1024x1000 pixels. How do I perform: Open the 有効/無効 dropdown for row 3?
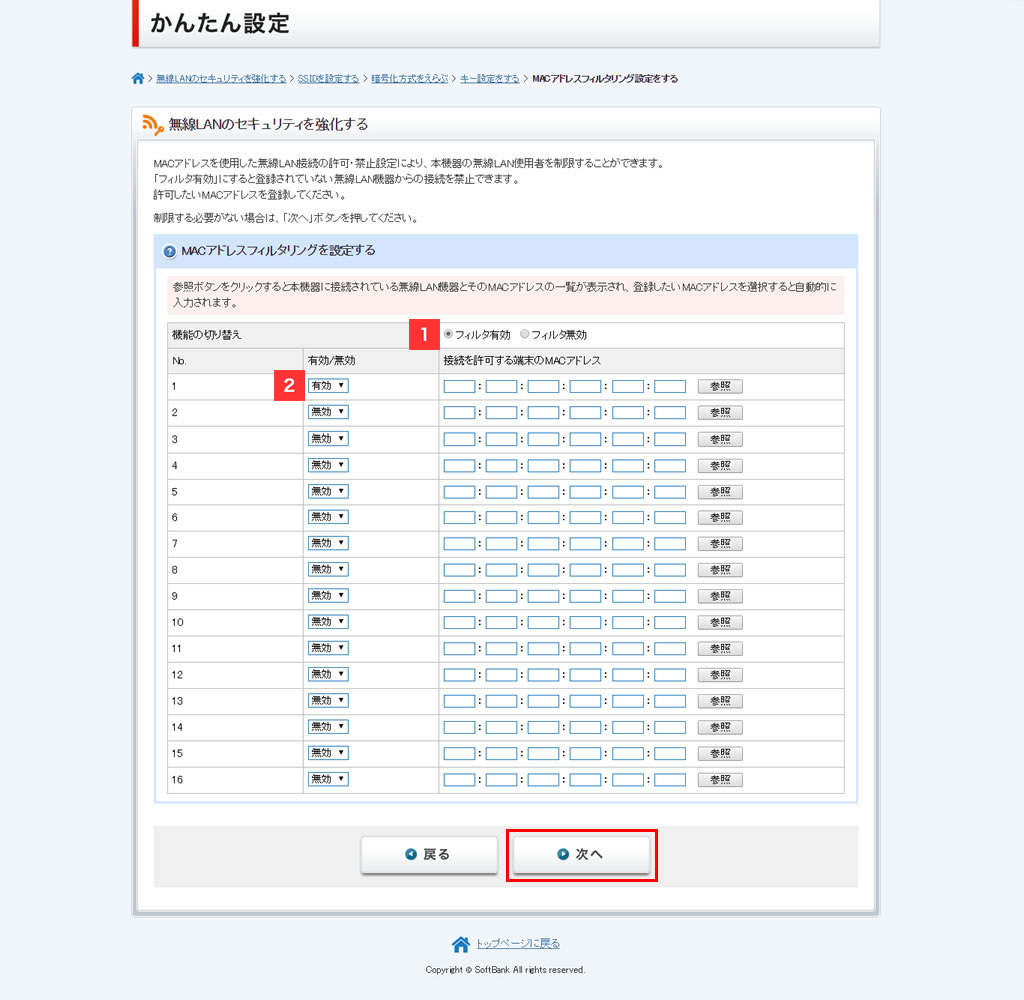328,439
